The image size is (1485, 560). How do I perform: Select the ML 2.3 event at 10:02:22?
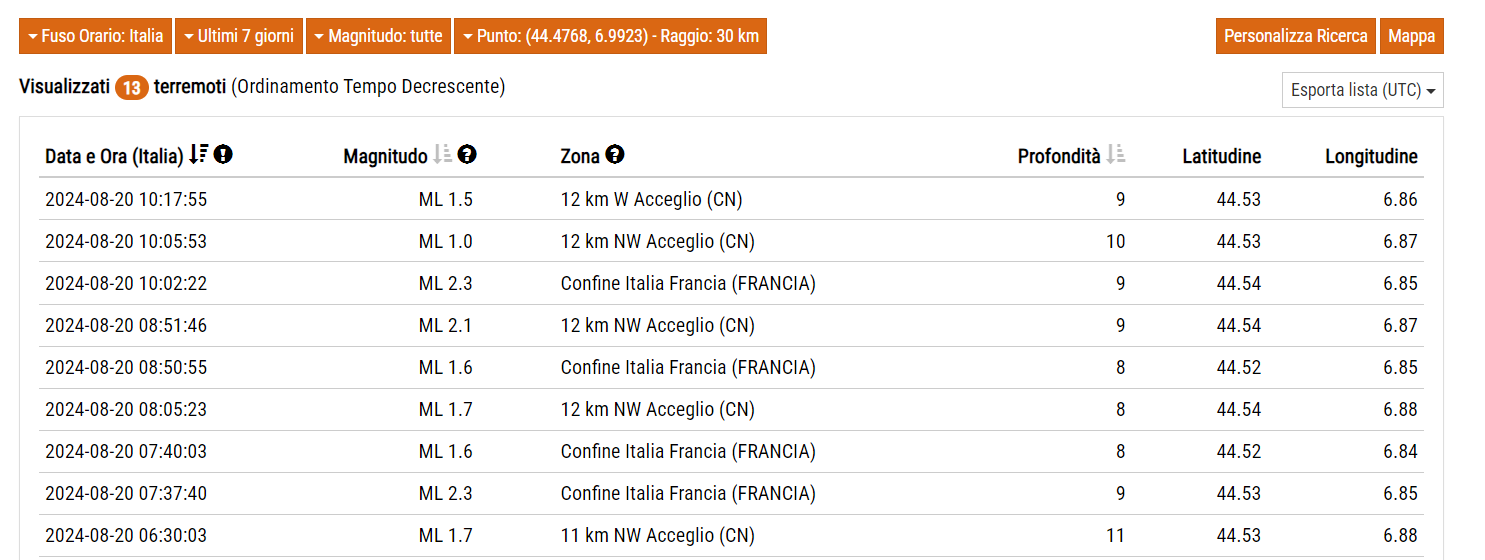pyautogui.click(x=731, y=283)
